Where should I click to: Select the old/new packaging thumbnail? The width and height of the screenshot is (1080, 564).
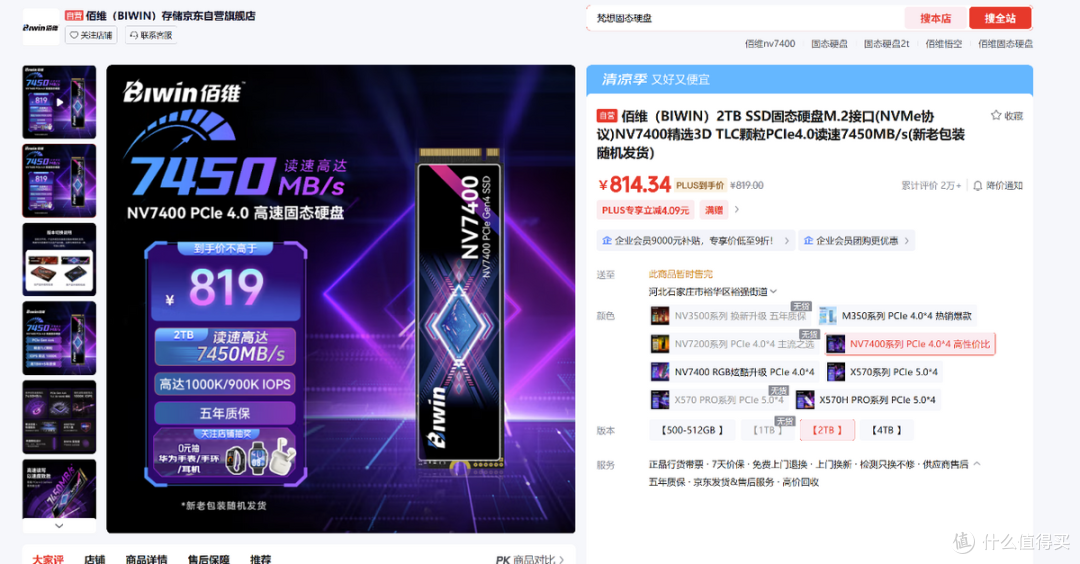tap(59, 260)
